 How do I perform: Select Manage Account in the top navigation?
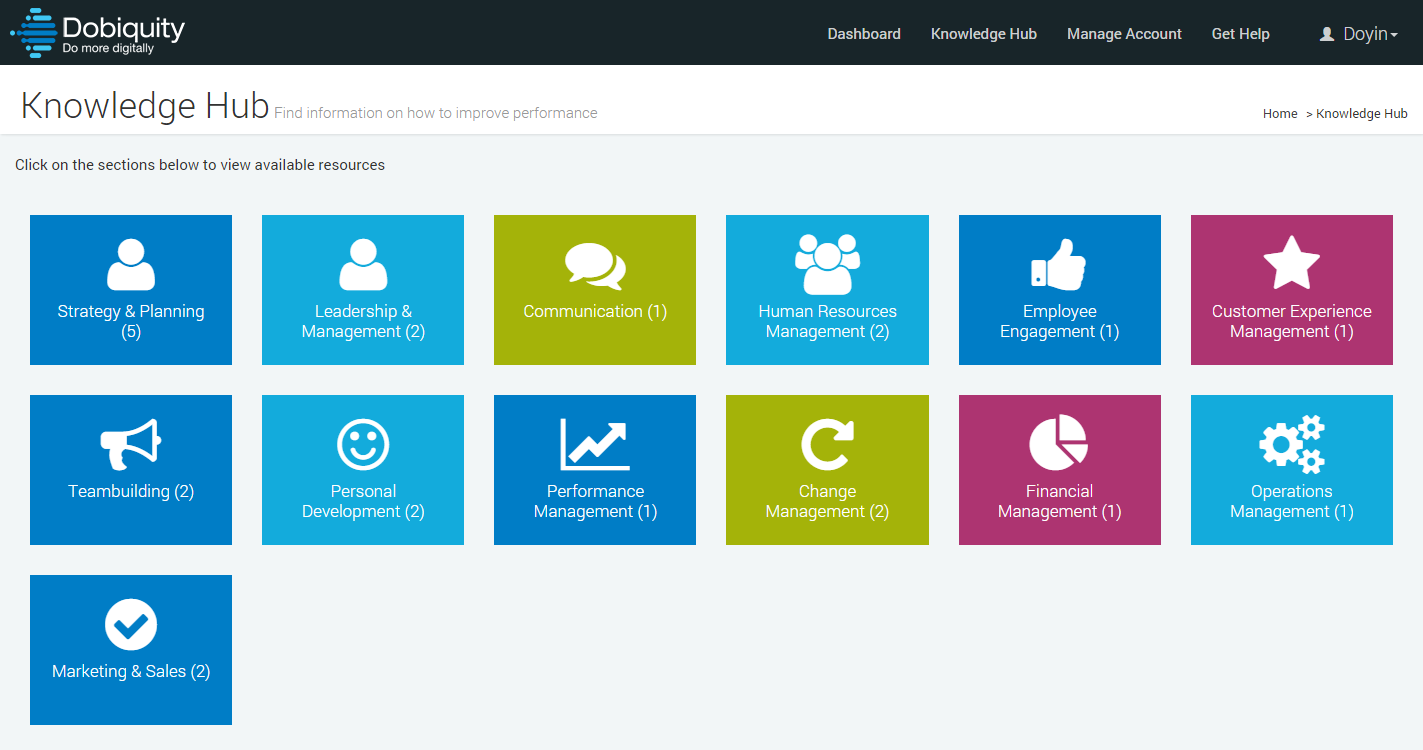coord(1124,34)
